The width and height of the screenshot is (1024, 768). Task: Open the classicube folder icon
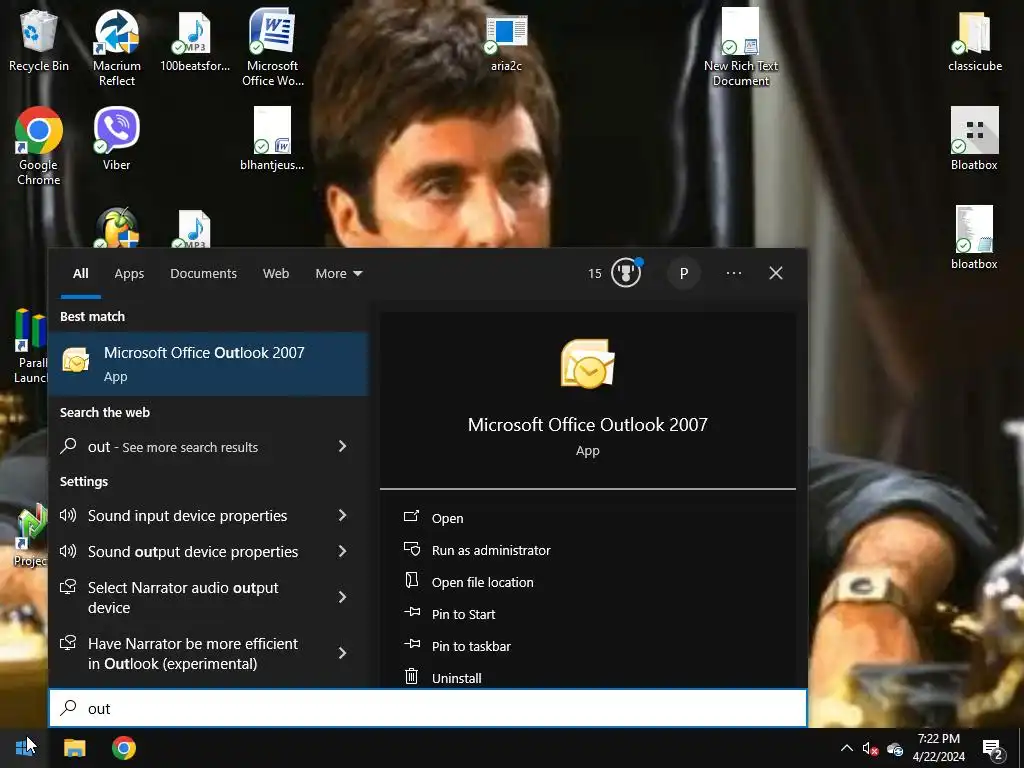[x=974, y=42]
